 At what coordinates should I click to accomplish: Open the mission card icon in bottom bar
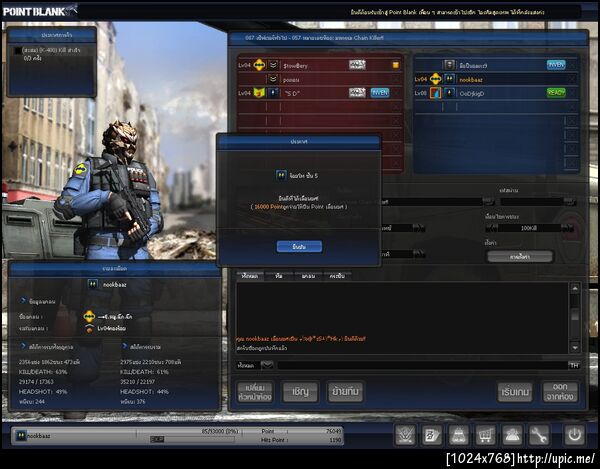tap(432, 435)
